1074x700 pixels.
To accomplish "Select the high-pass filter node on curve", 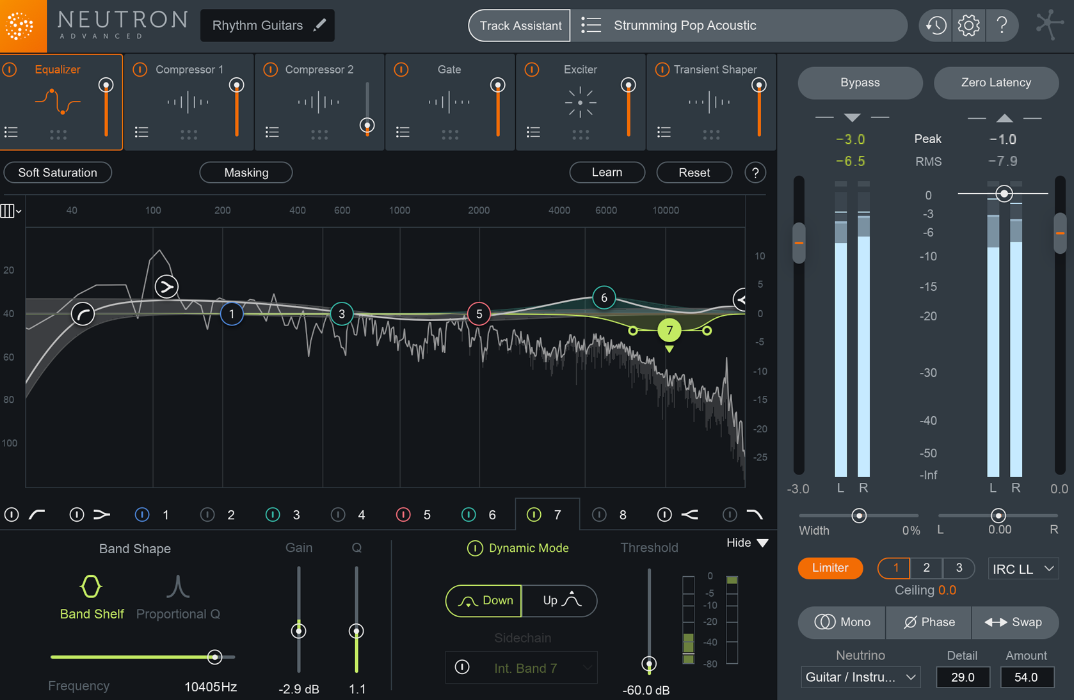I will [x=83, y=314].
